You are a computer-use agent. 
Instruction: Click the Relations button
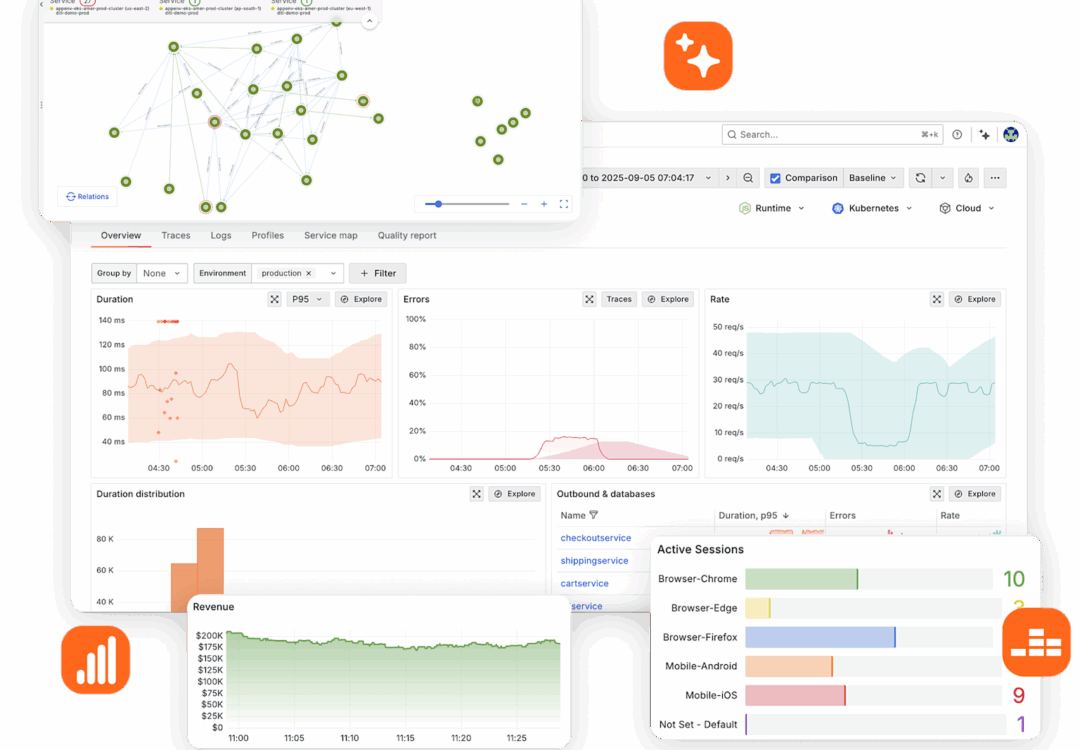coord(87,197)
